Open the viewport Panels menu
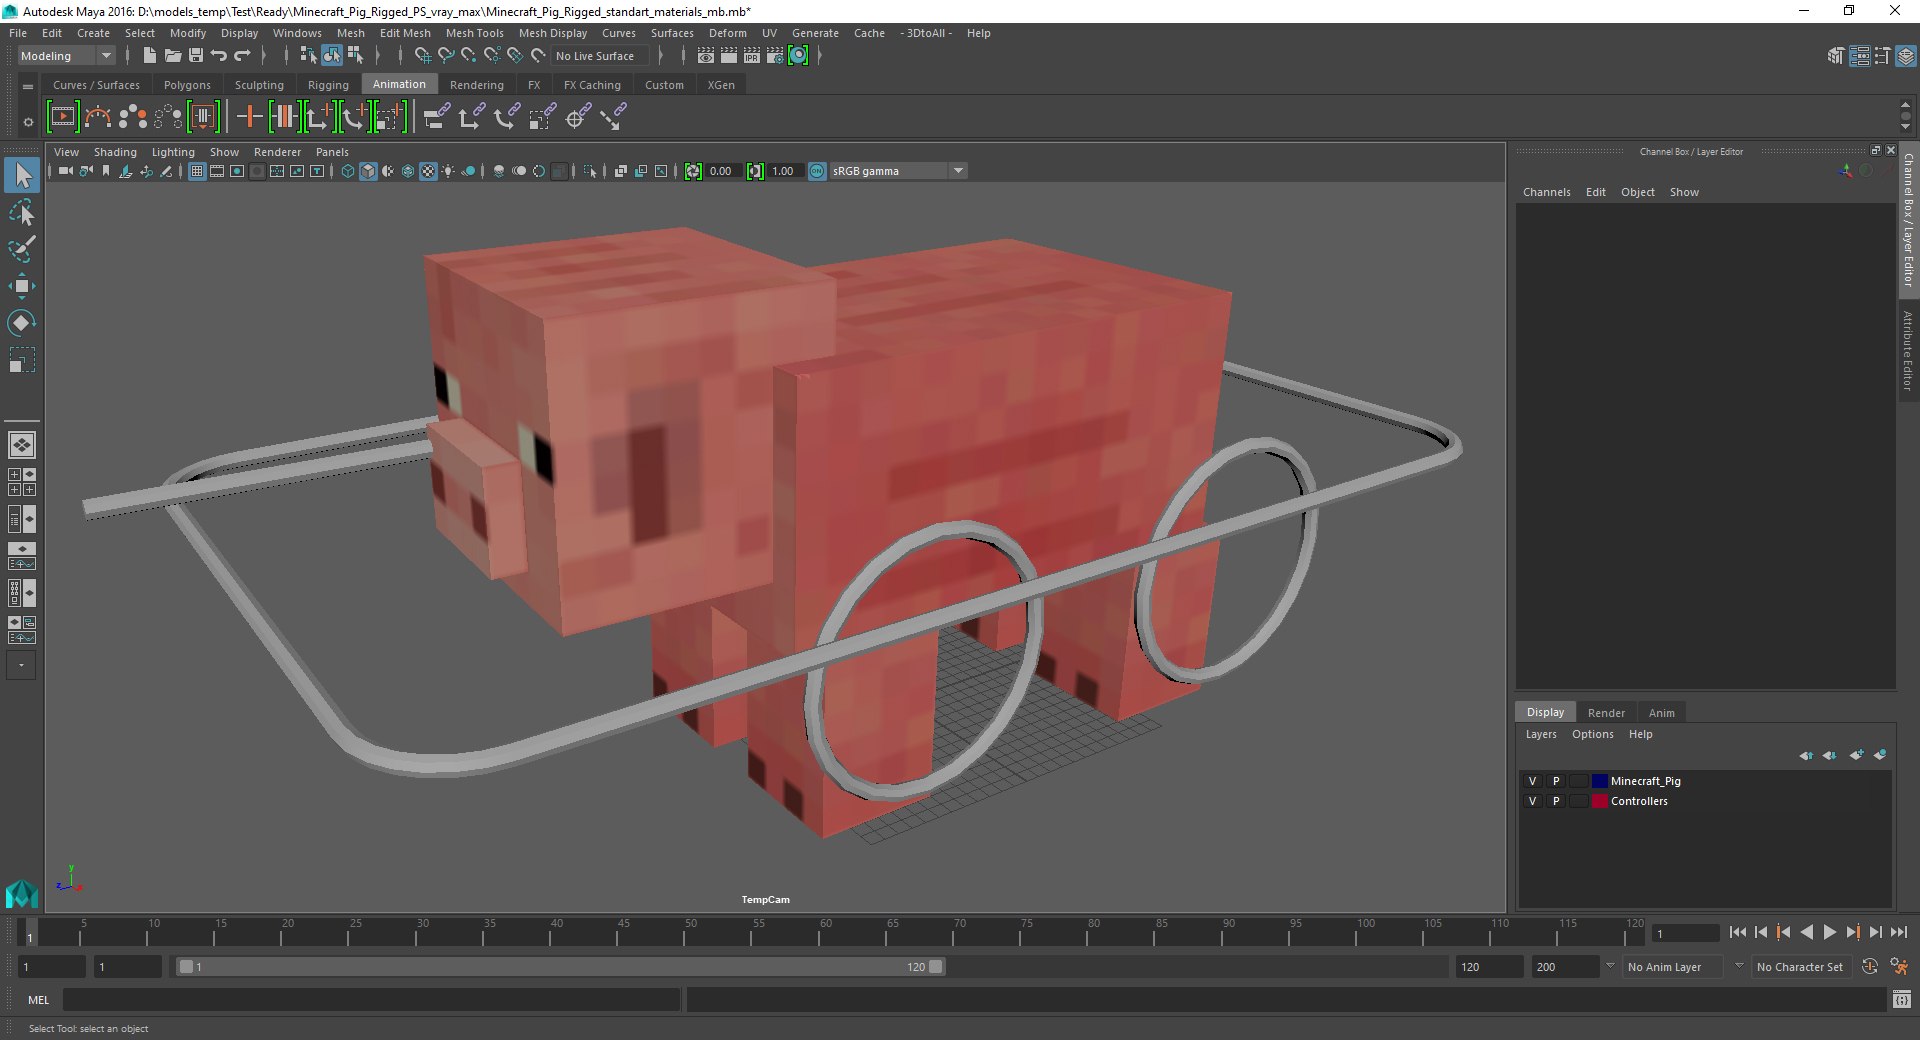The image size is (1920, 1040). pyautogui.click(x=332, y=152)
